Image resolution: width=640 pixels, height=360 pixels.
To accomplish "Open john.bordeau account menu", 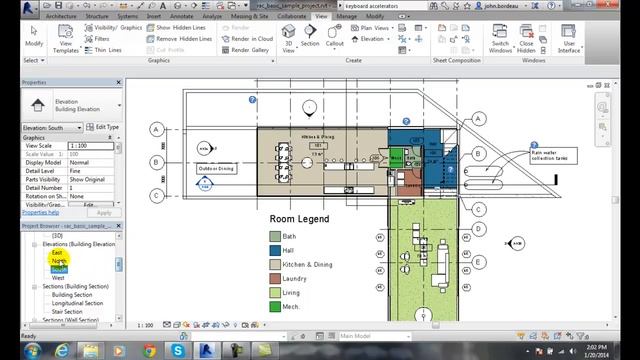I will point(501,6).
